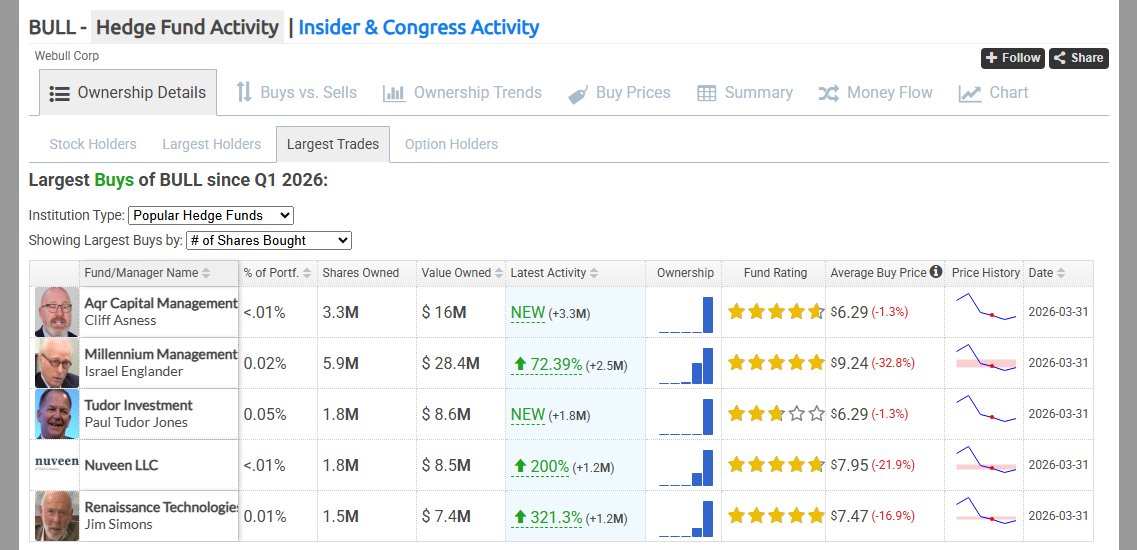Click Tudor Investment three-star fund rating
This screenshot has width=1137, height=550.
click(776, 414)
